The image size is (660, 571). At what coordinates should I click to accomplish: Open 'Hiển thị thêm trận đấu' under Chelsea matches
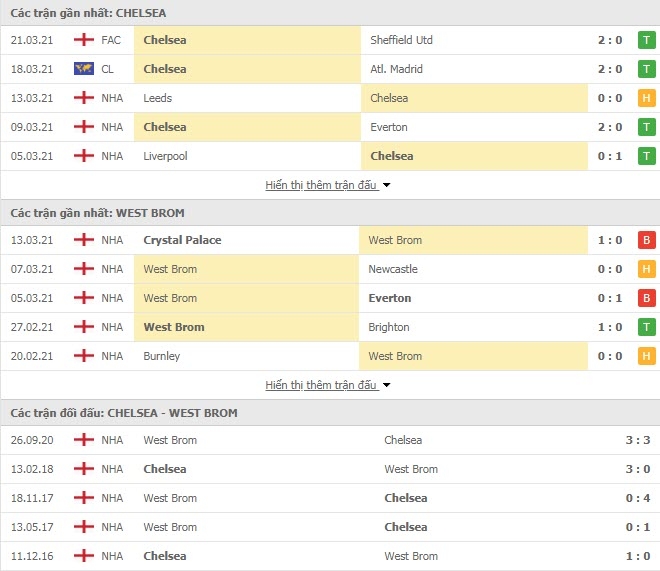tap(322, 185)
